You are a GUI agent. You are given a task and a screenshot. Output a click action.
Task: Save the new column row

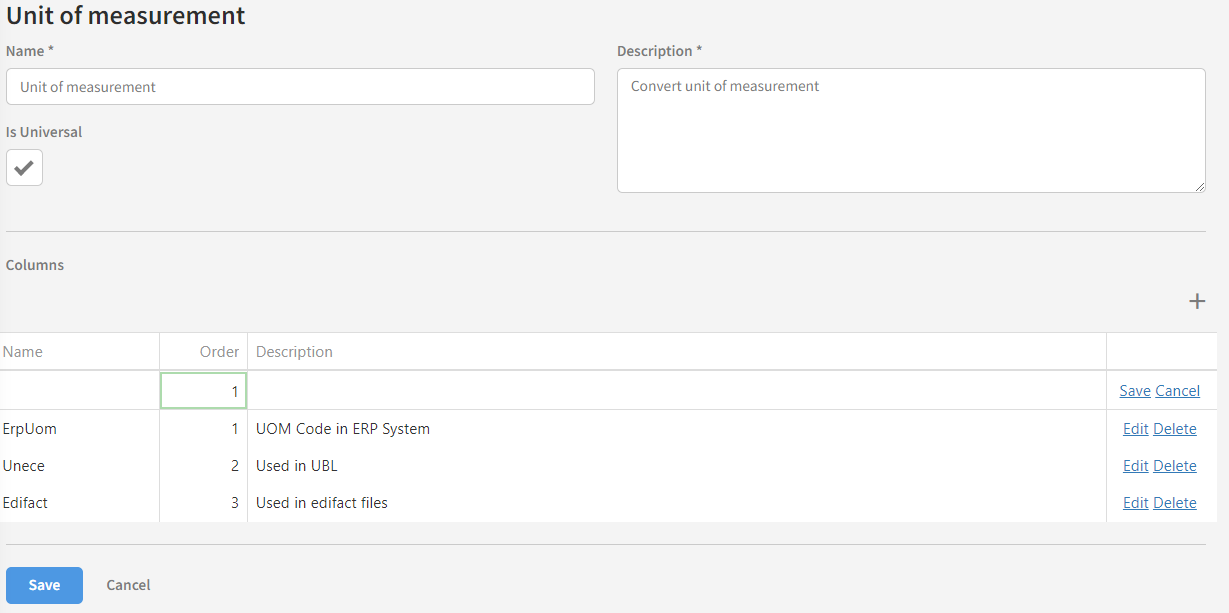(1134, 391)
